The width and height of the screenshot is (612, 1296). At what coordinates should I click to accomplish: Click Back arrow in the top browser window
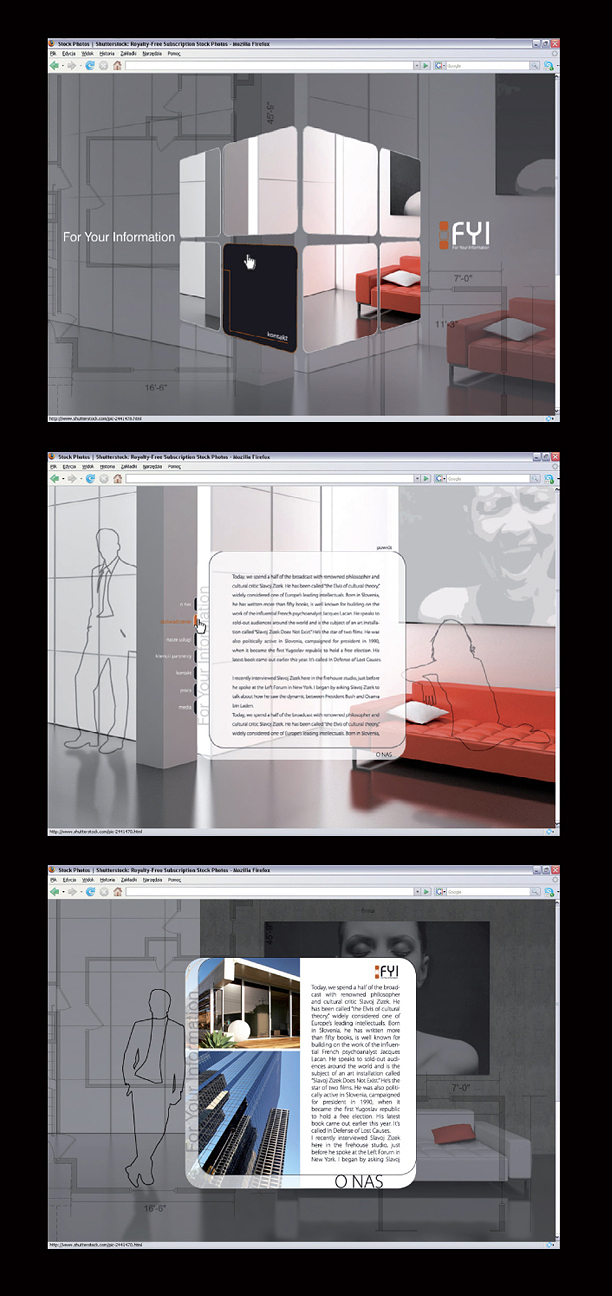pyautogui.click(x=56, y=66)
